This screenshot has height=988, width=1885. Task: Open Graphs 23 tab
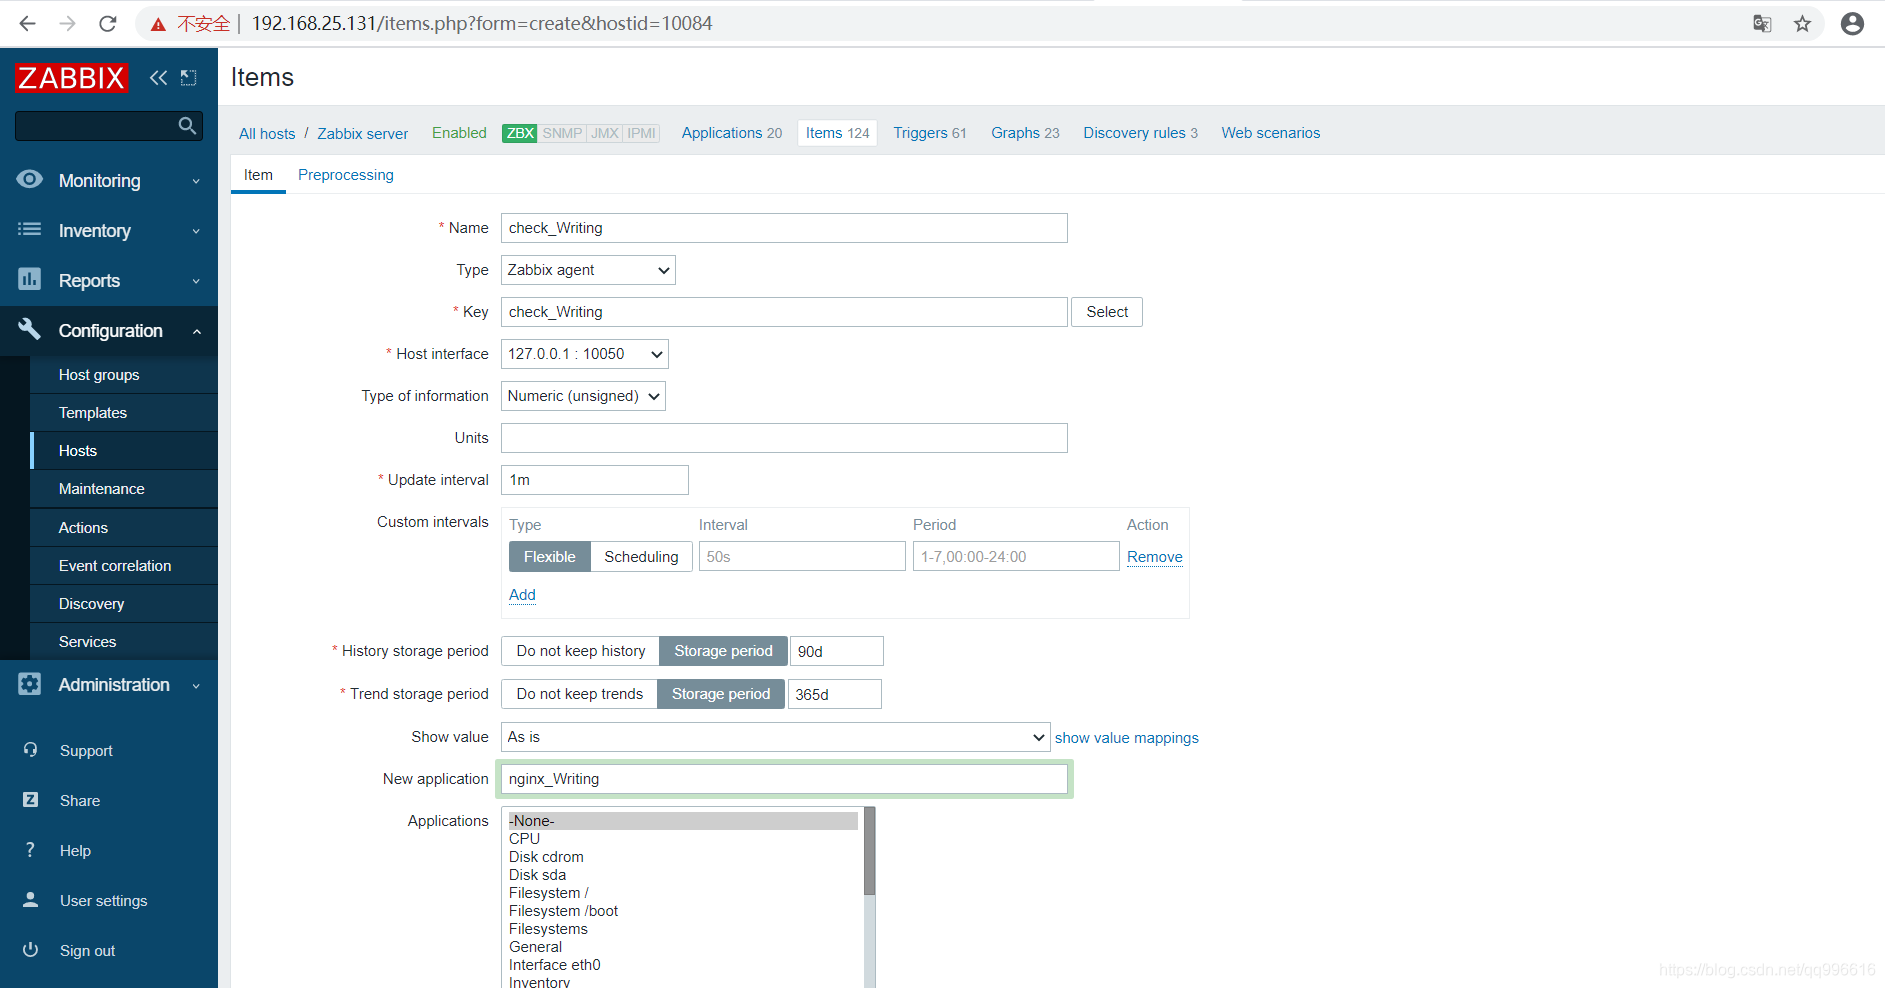(1025, 133)
